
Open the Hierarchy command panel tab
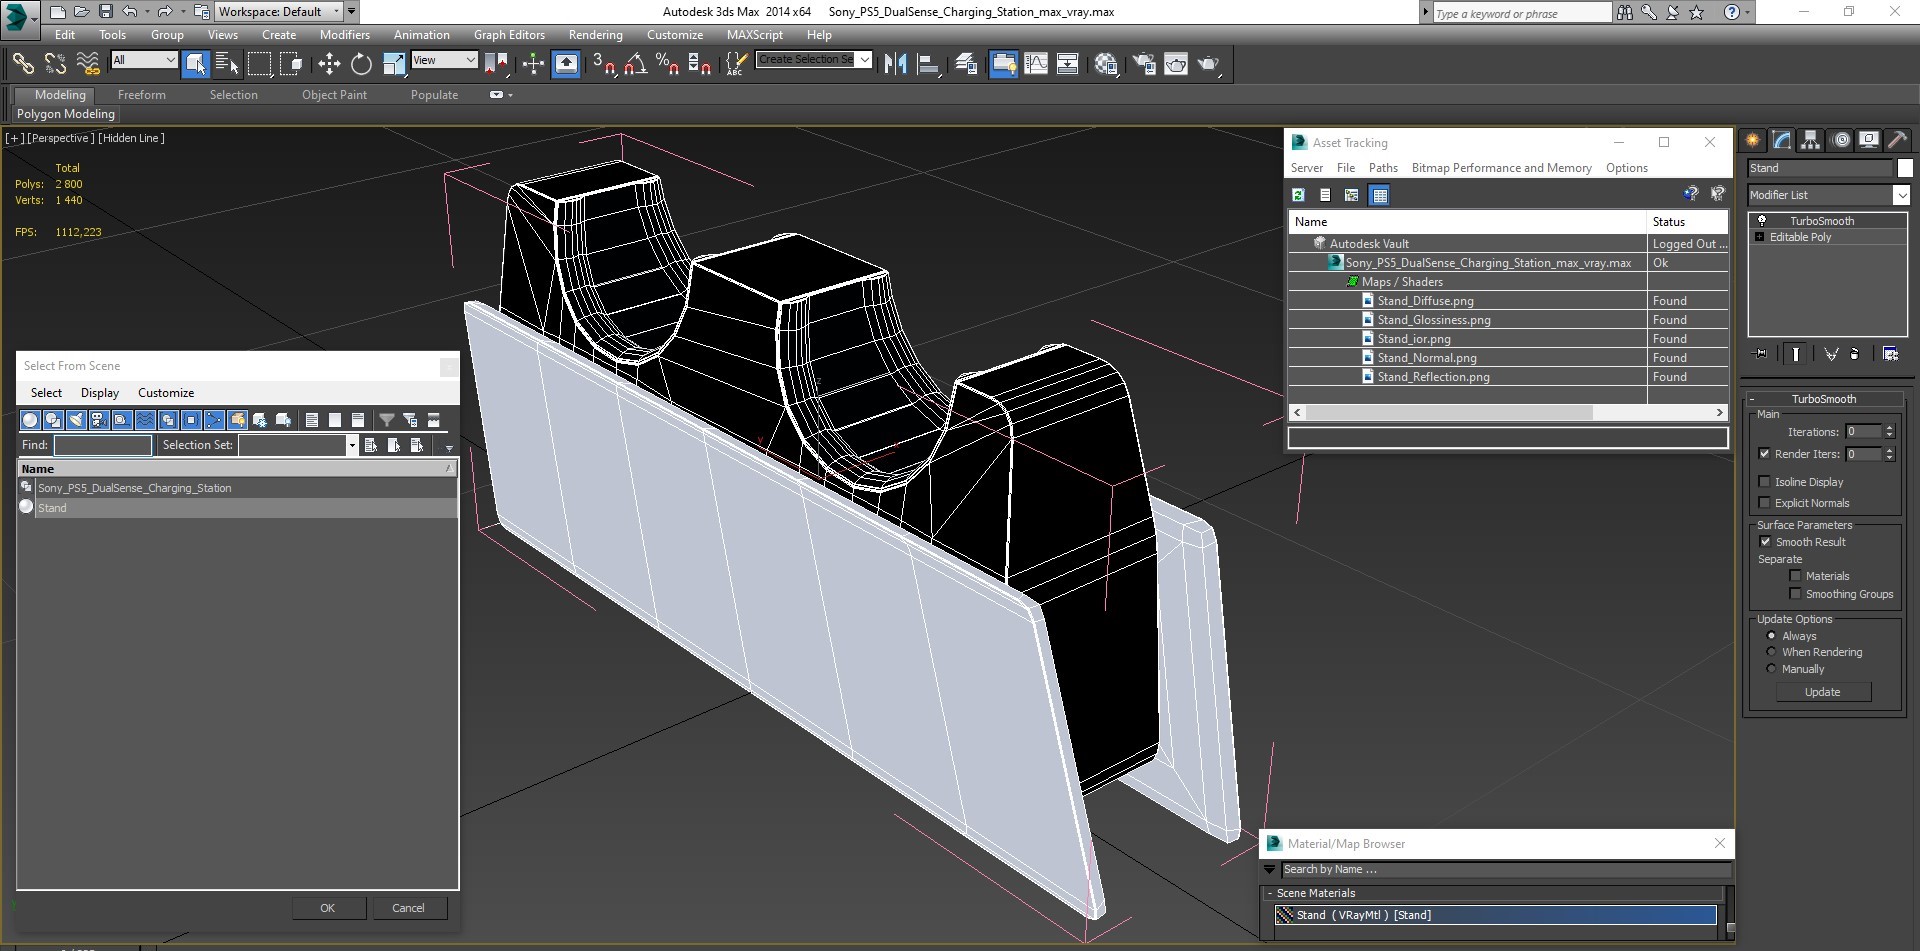[1810, 141]
